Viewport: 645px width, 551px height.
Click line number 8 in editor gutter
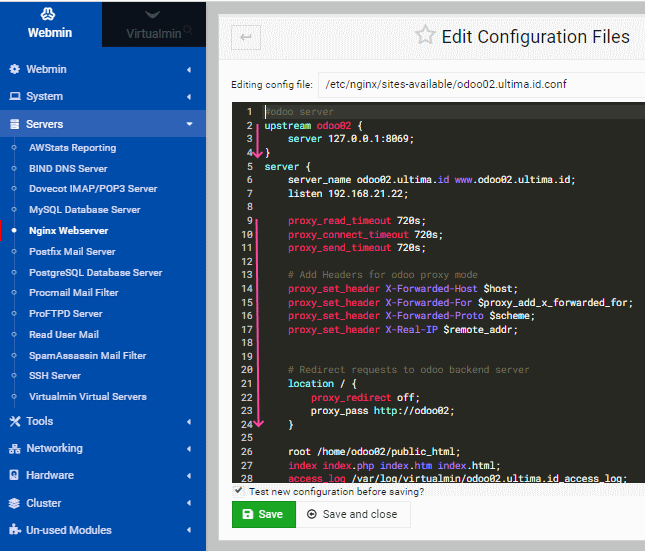[250, 207]
